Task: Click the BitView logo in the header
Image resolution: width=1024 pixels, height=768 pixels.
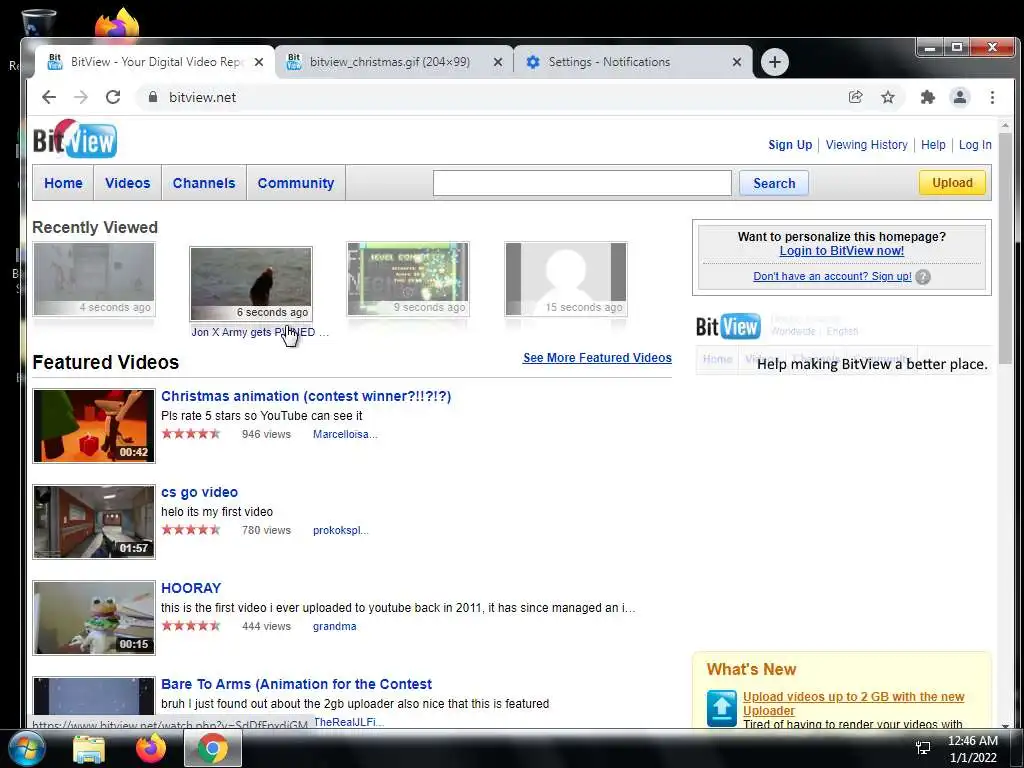Action: coord(75,139)
